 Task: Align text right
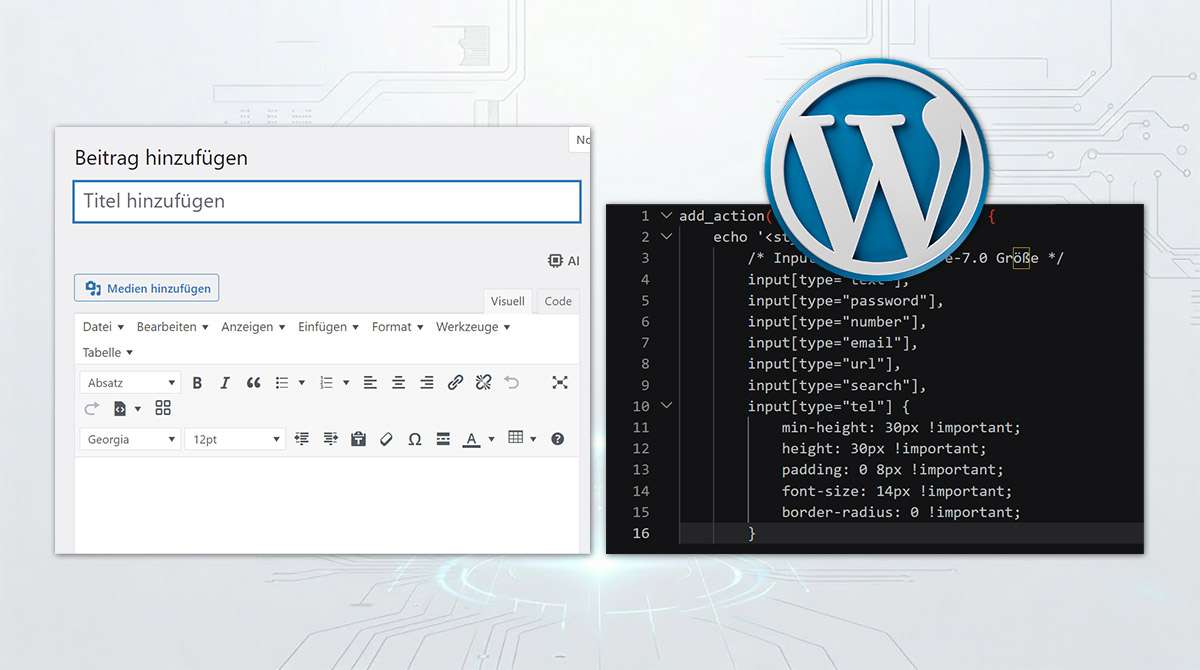pos(427,383)
